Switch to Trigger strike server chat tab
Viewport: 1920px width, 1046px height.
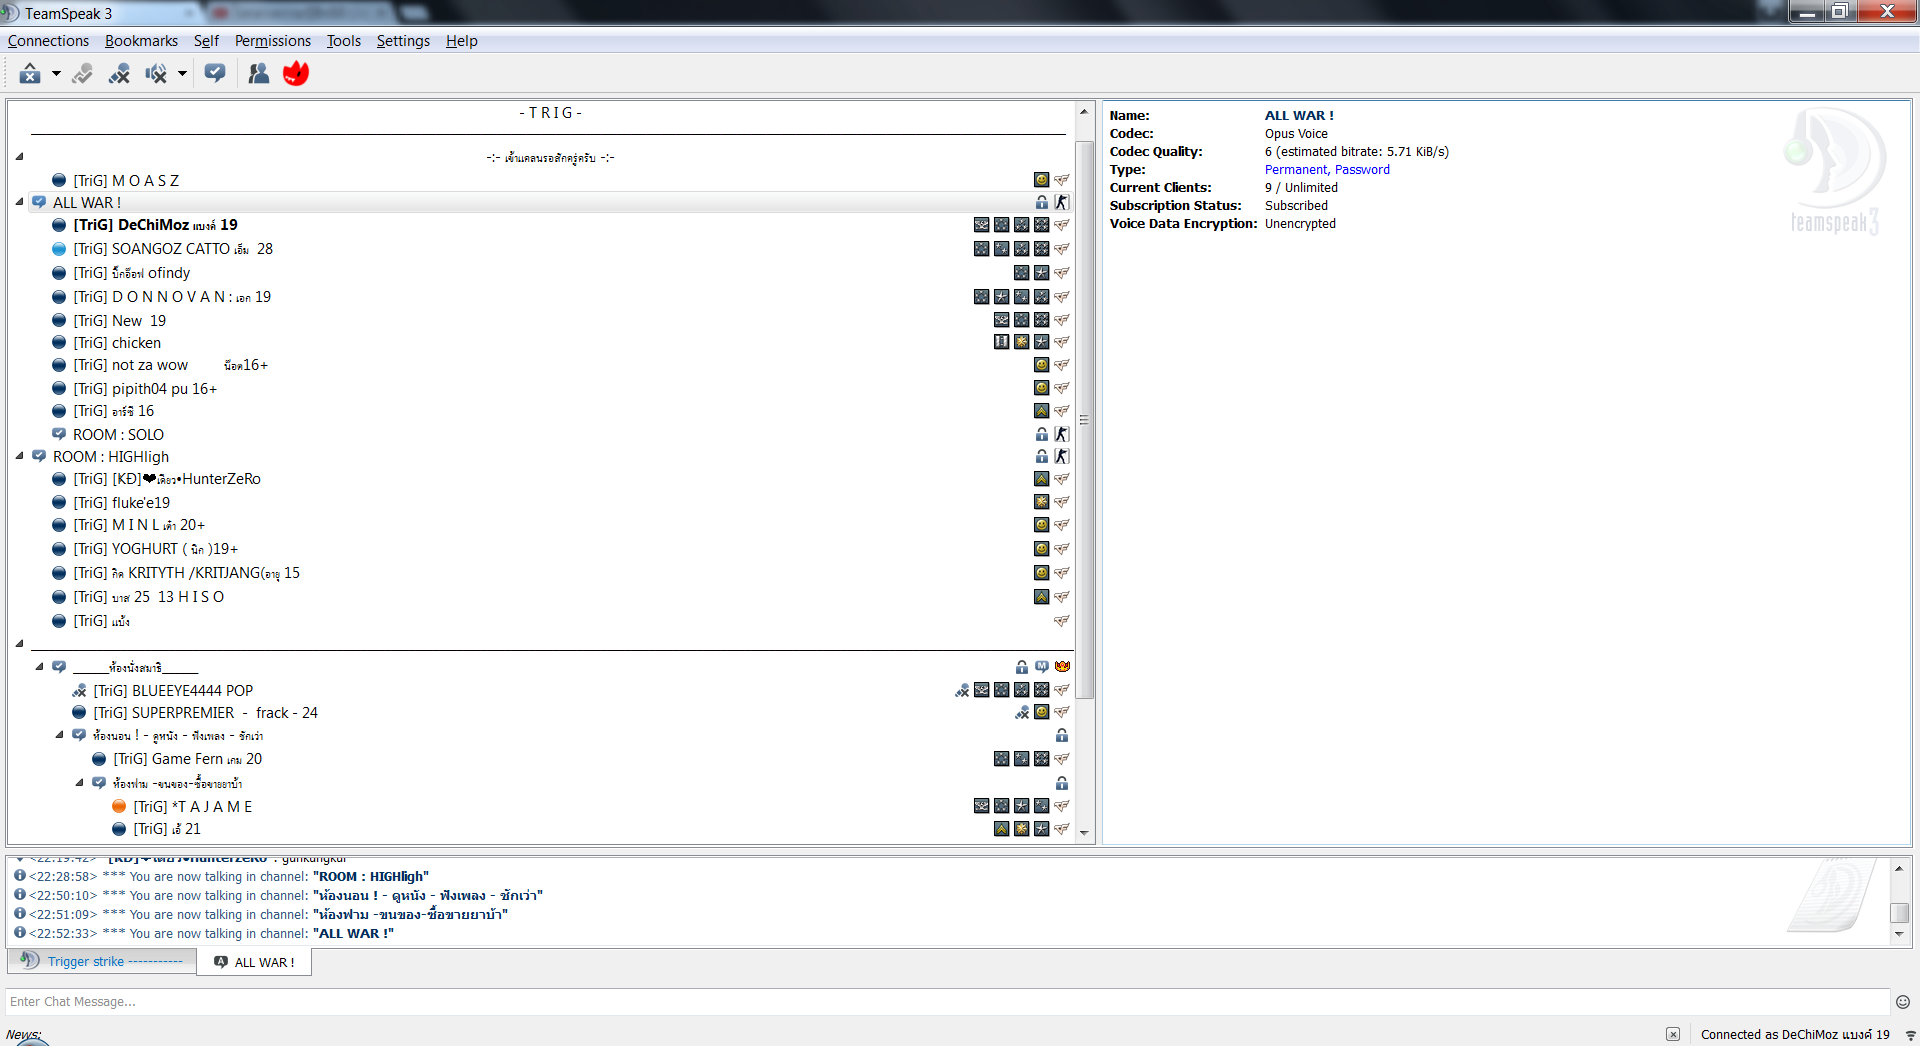(x=102, y=961)
